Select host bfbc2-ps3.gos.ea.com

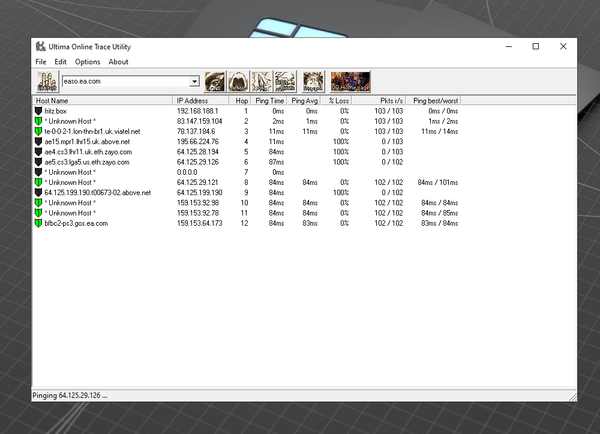(x=76, y=224)
